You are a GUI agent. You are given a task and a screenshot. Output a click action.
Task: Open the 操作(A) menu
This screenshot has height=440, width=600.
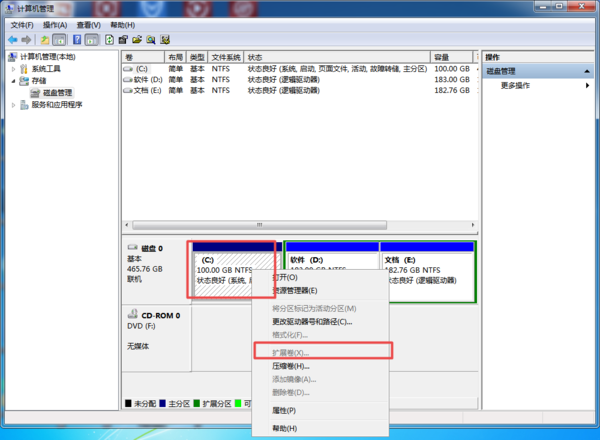tap(55, 25)
